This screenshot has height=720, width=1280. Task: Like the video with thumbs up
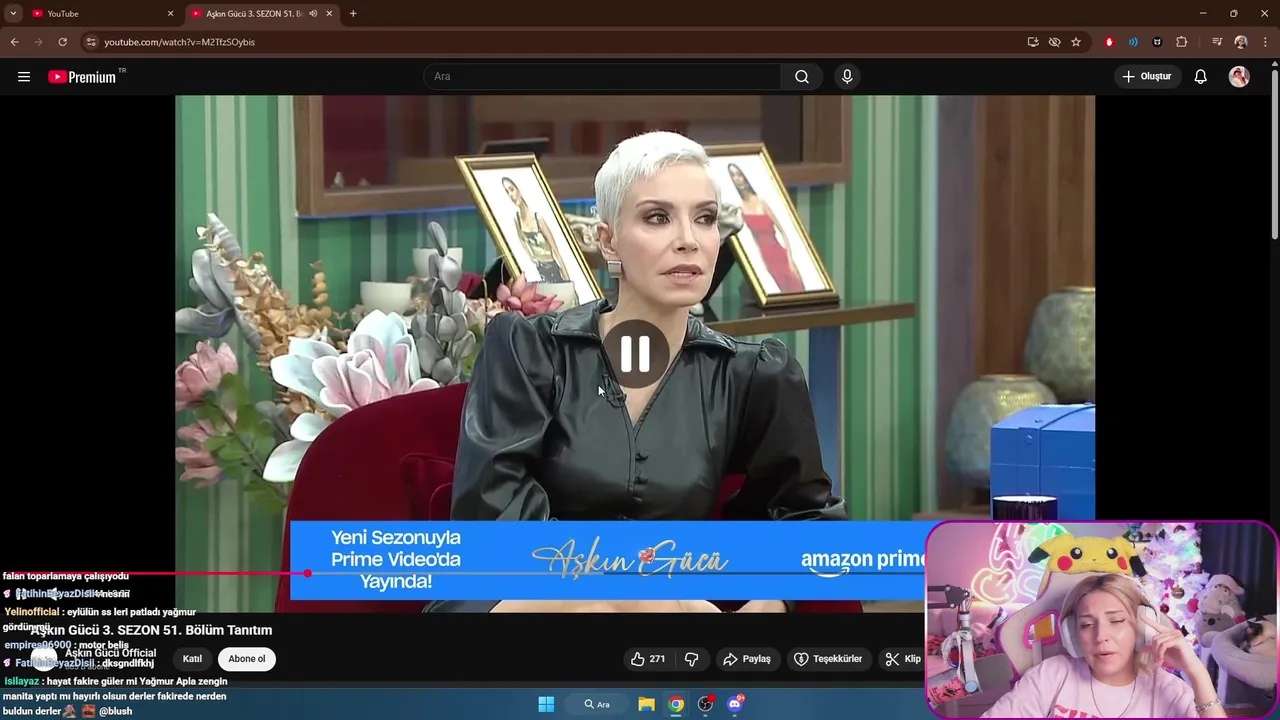(647, 659)
